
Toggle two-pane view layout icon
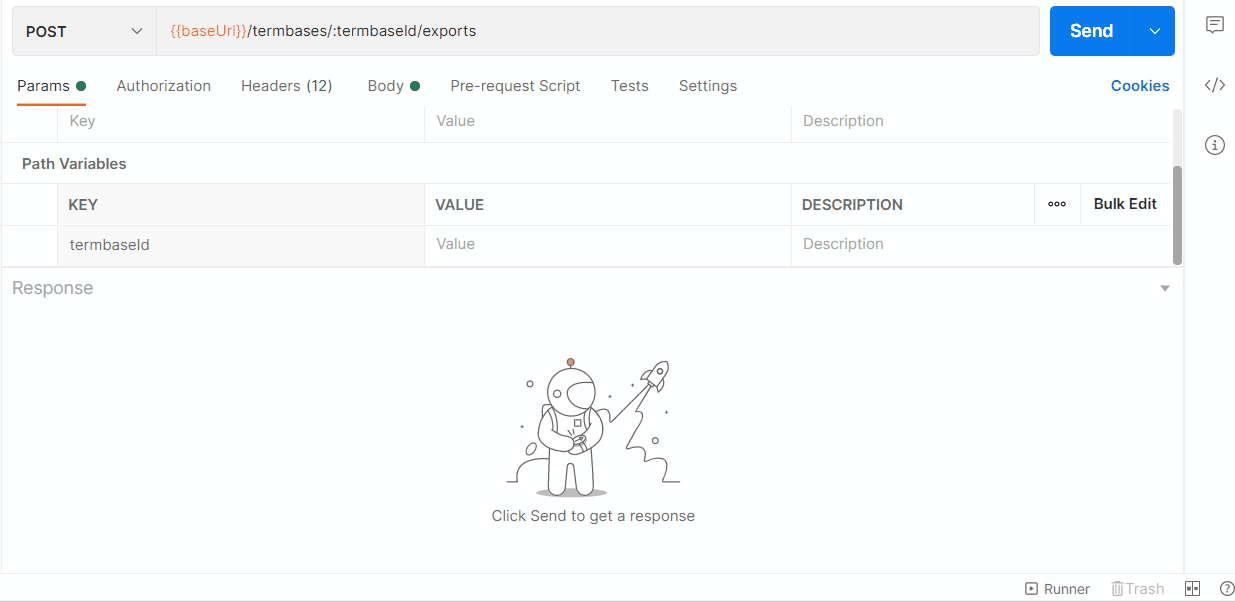click(x=1192, y=589)
